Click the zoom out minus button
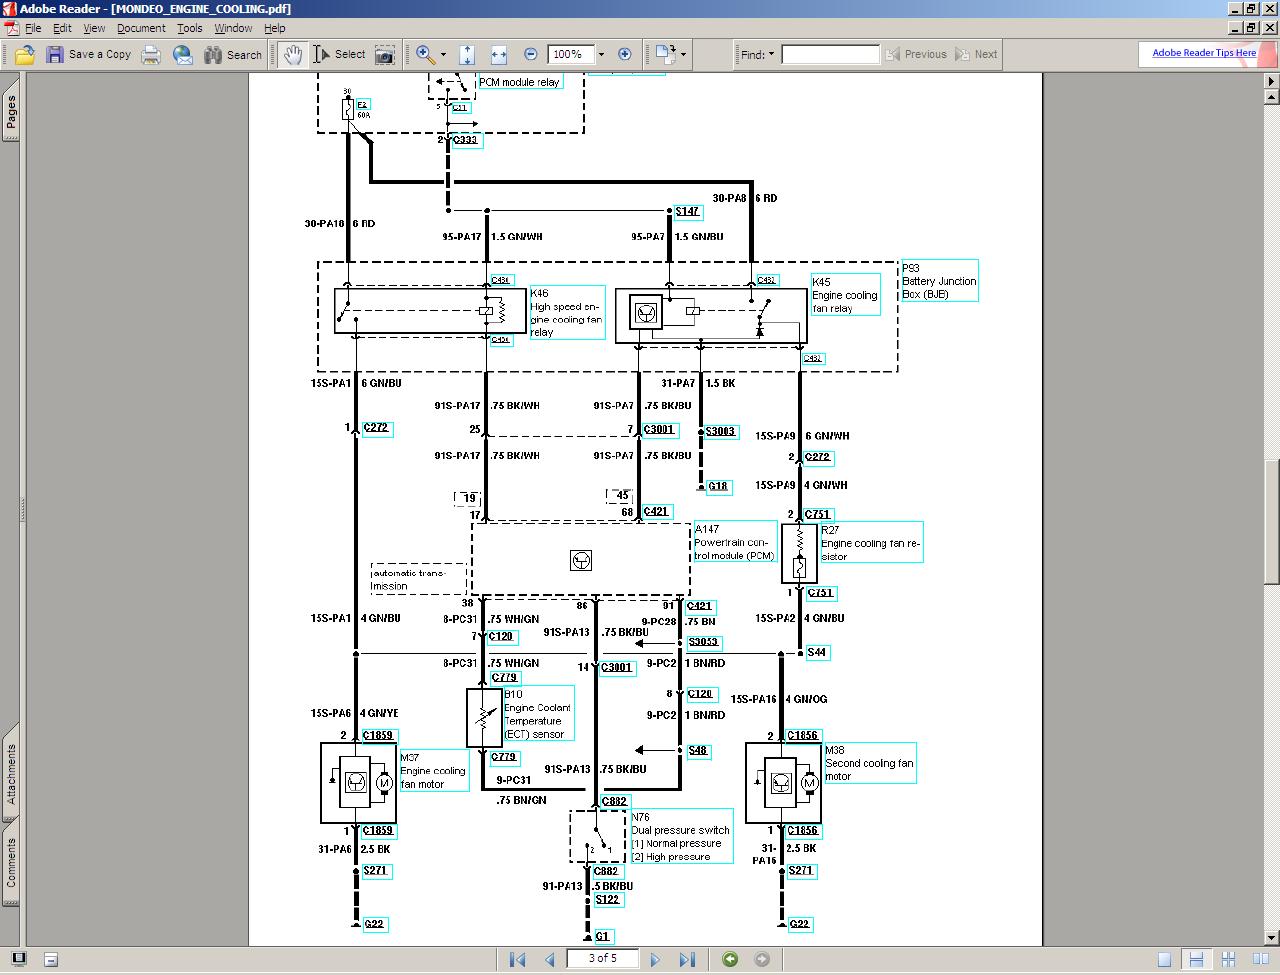The width and height of the screenshot is (1280, 975). pyautogui.click(x=531, y=54)
